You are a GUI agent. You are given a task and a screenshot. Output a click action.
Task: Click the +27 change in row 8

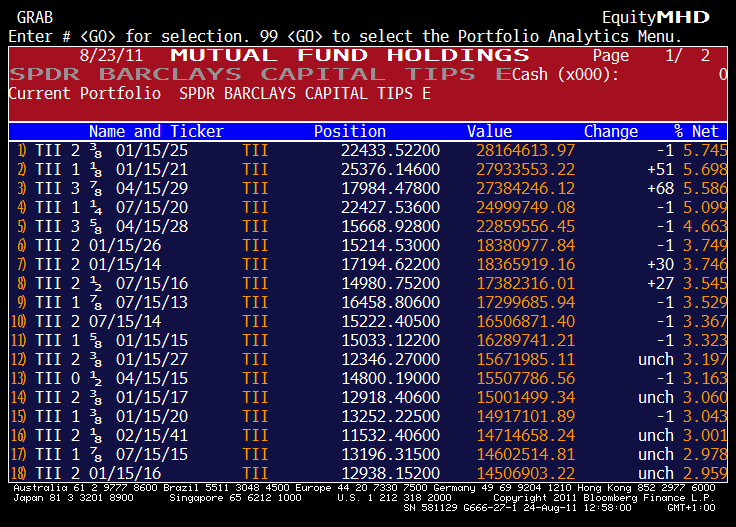660,283
